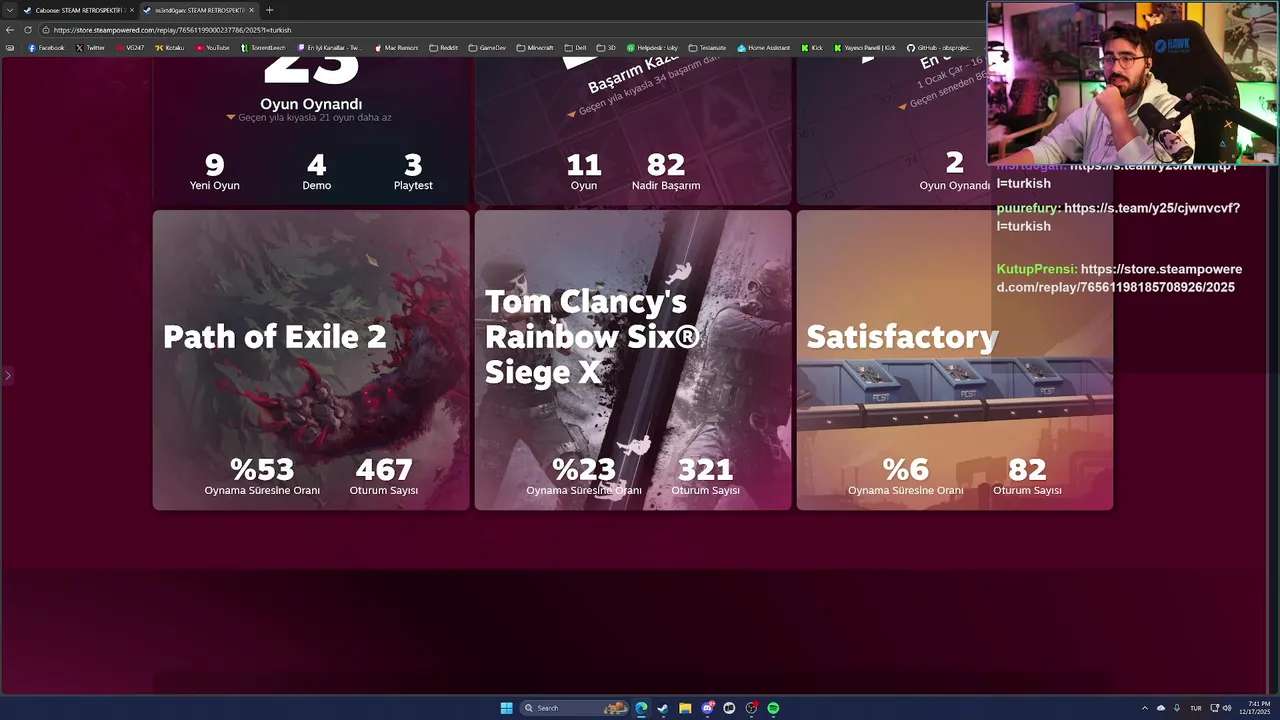Open the Kick bookmark
1280x720 pixels.
(811, 48)
